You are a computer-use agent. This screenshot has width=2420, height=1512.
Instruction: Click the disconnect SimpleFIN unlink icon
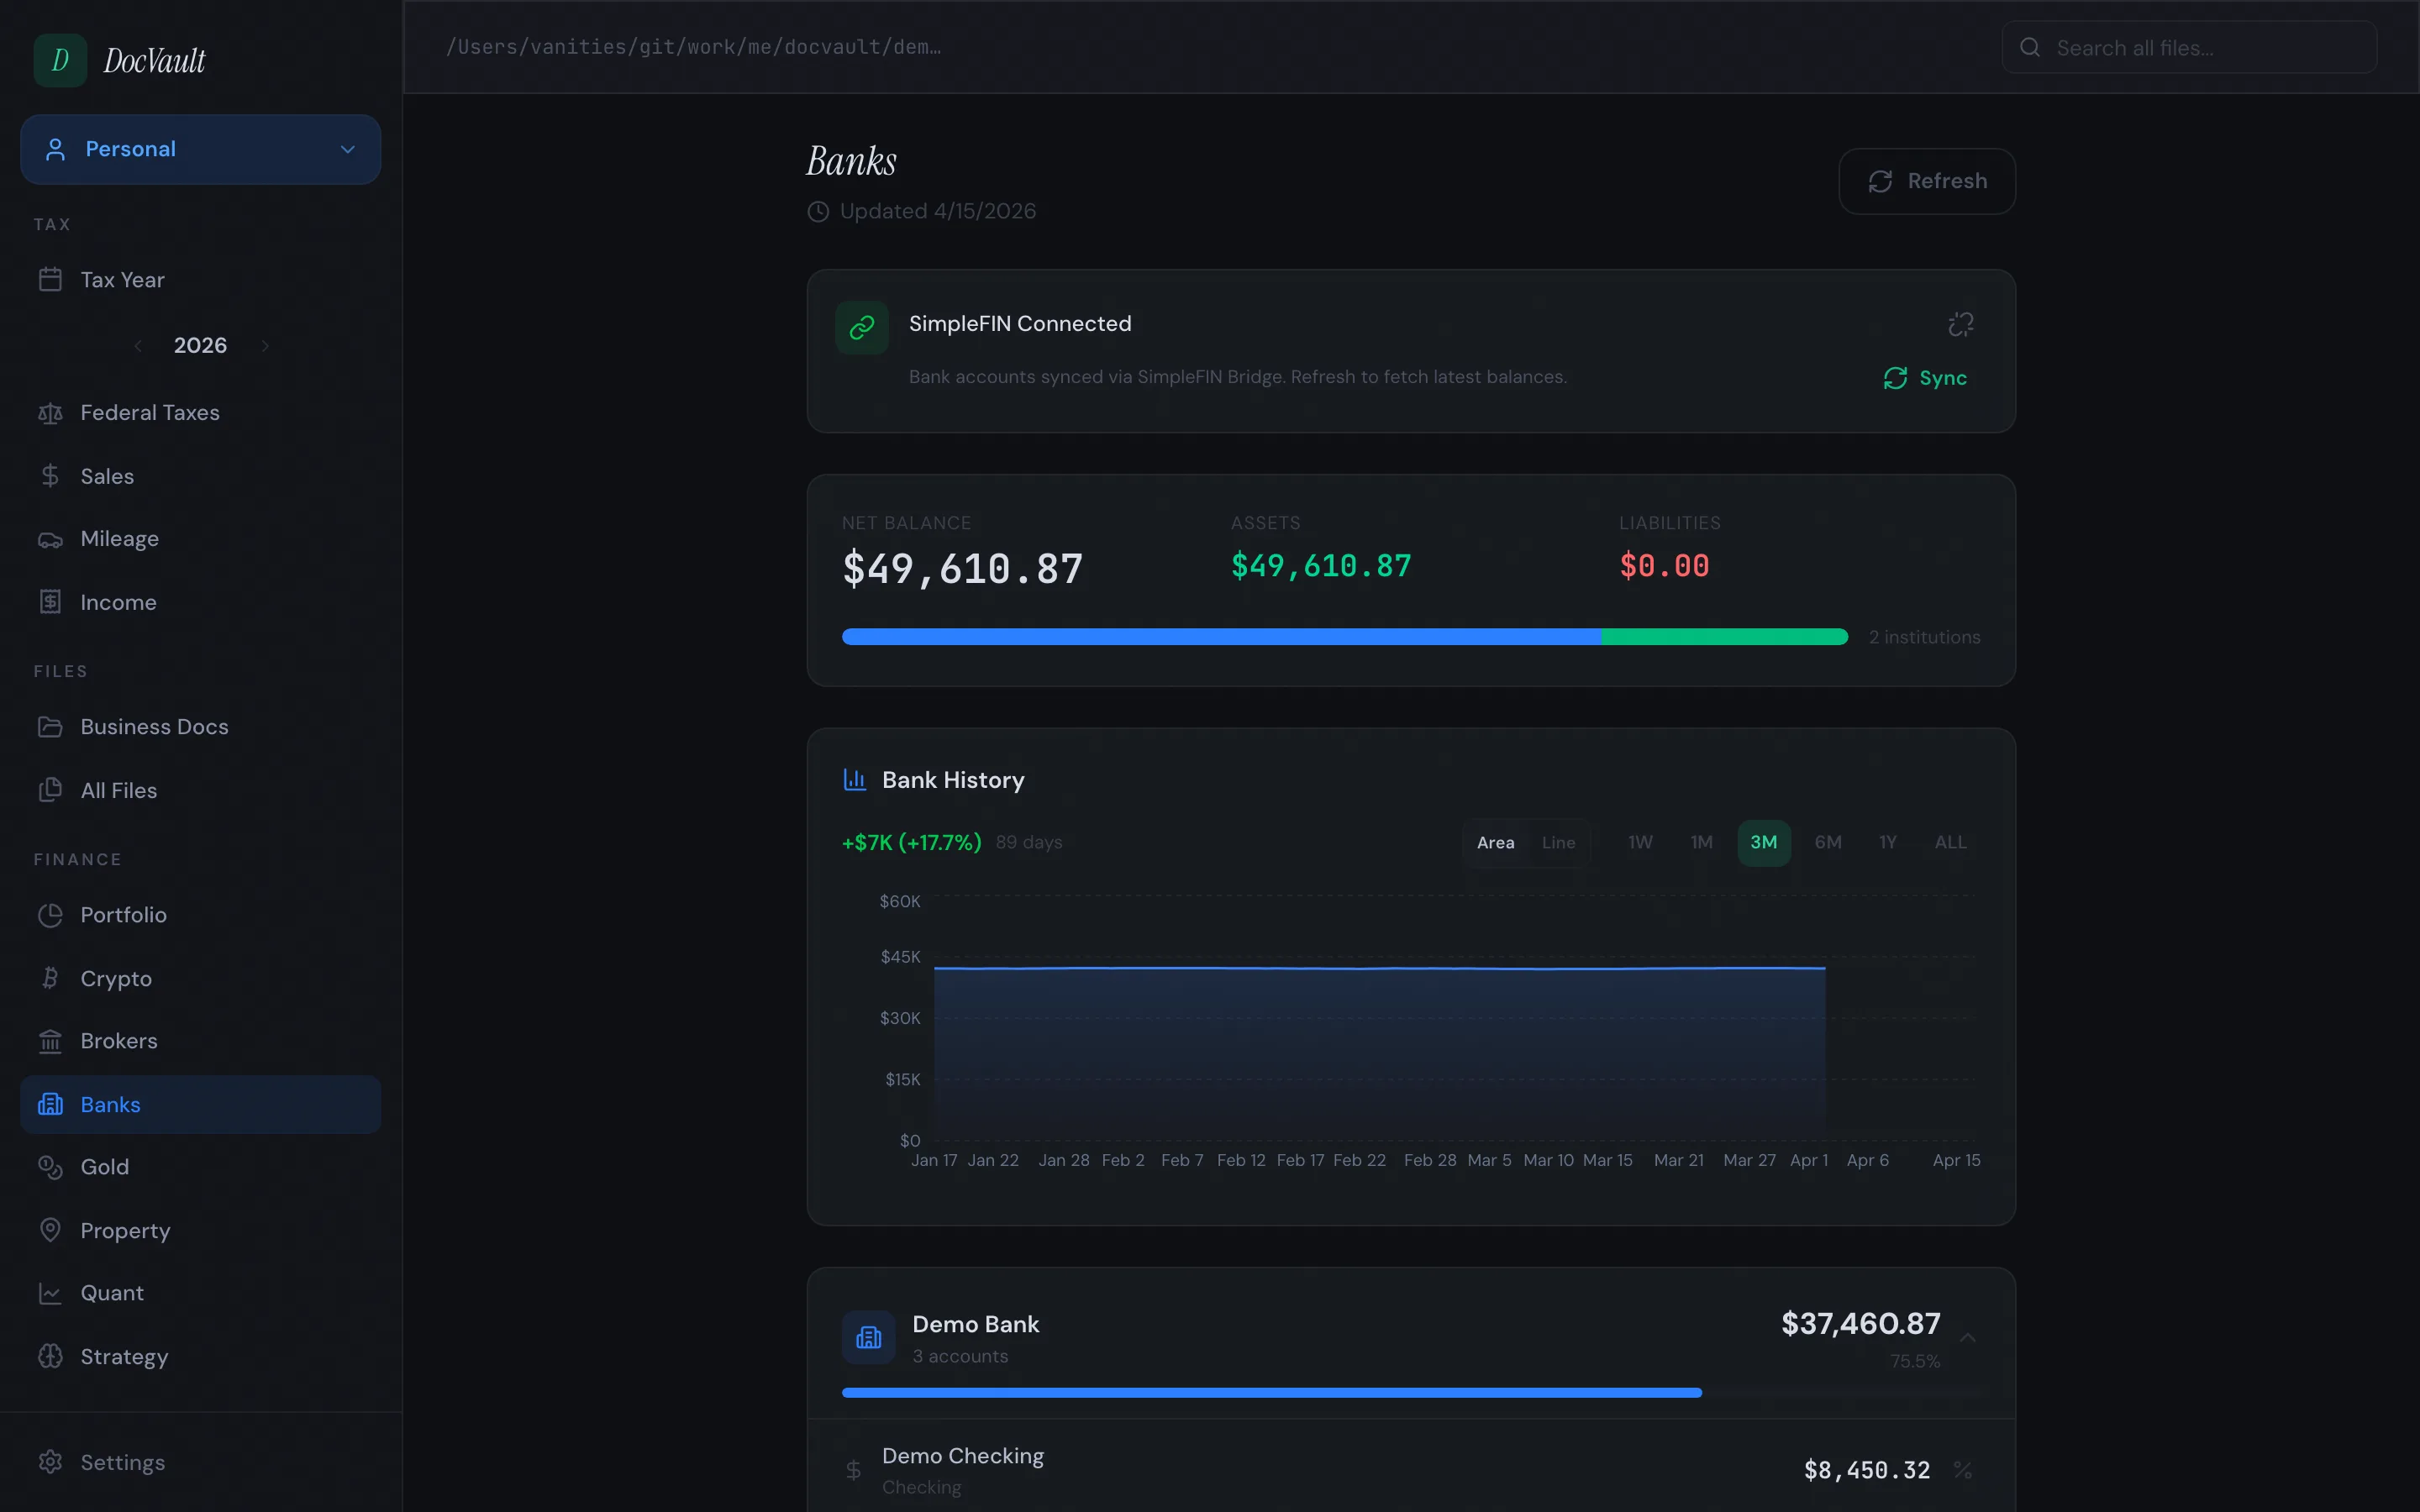[1961, 324]
